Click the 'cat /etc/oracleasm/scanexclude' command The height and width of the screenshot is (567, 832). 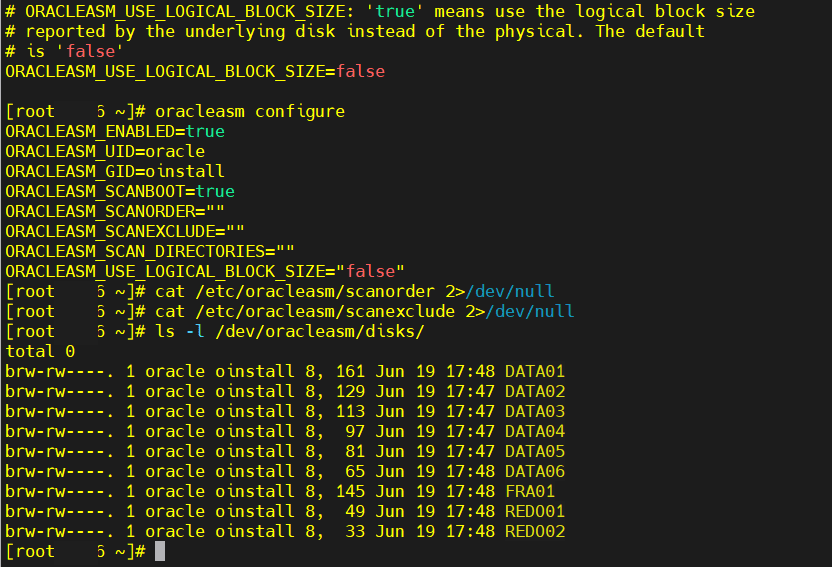coord(365,311)
